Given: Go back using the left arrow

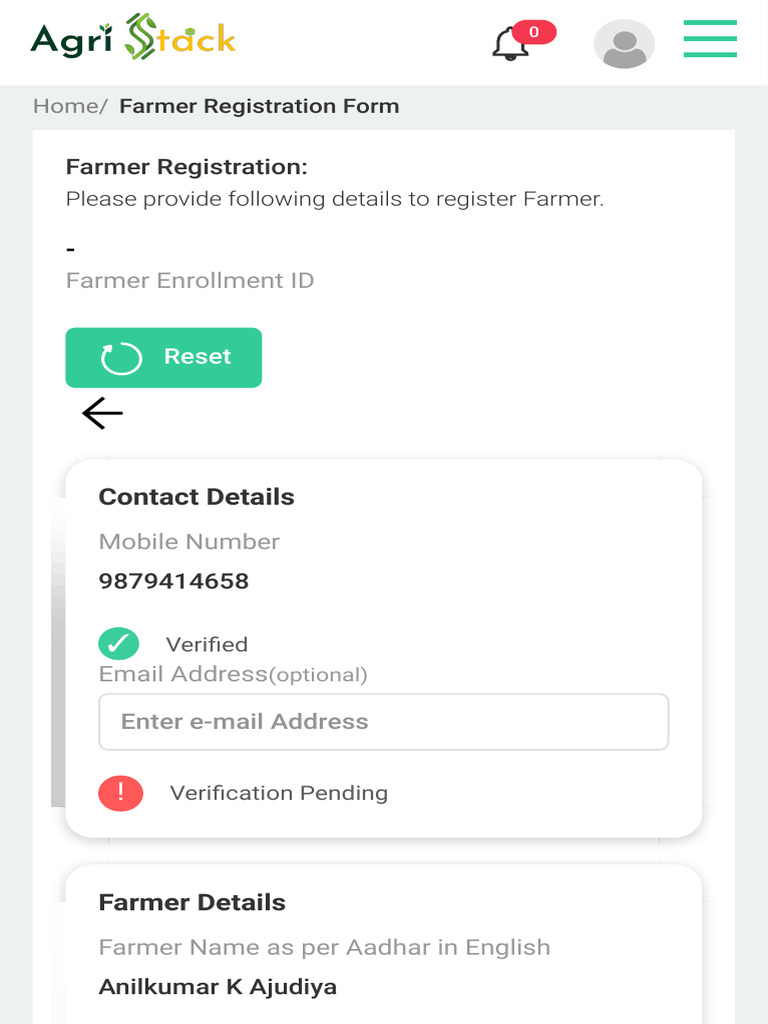Looking at the screenshot, I should pos(102,413).
